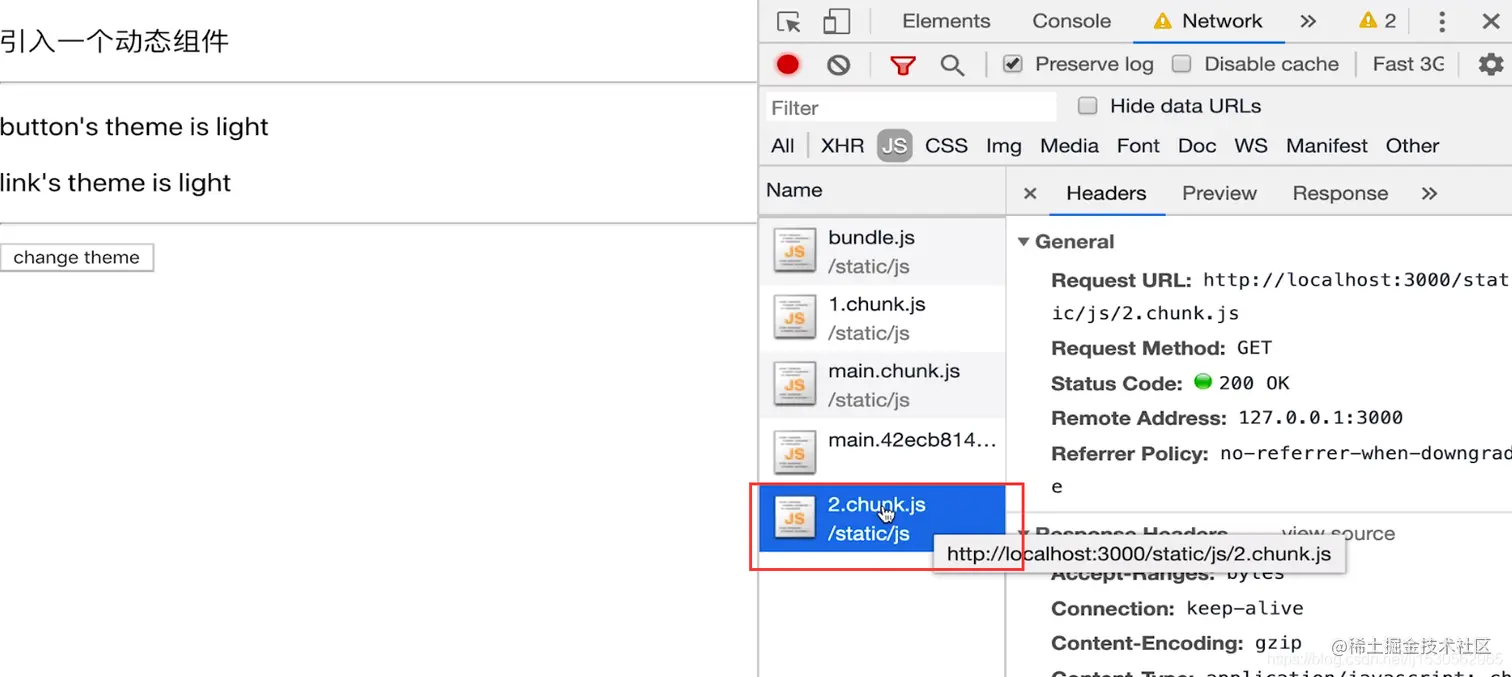Select the main.chunk.js request name
The image size is (1512, 677).
coord(894,371)
